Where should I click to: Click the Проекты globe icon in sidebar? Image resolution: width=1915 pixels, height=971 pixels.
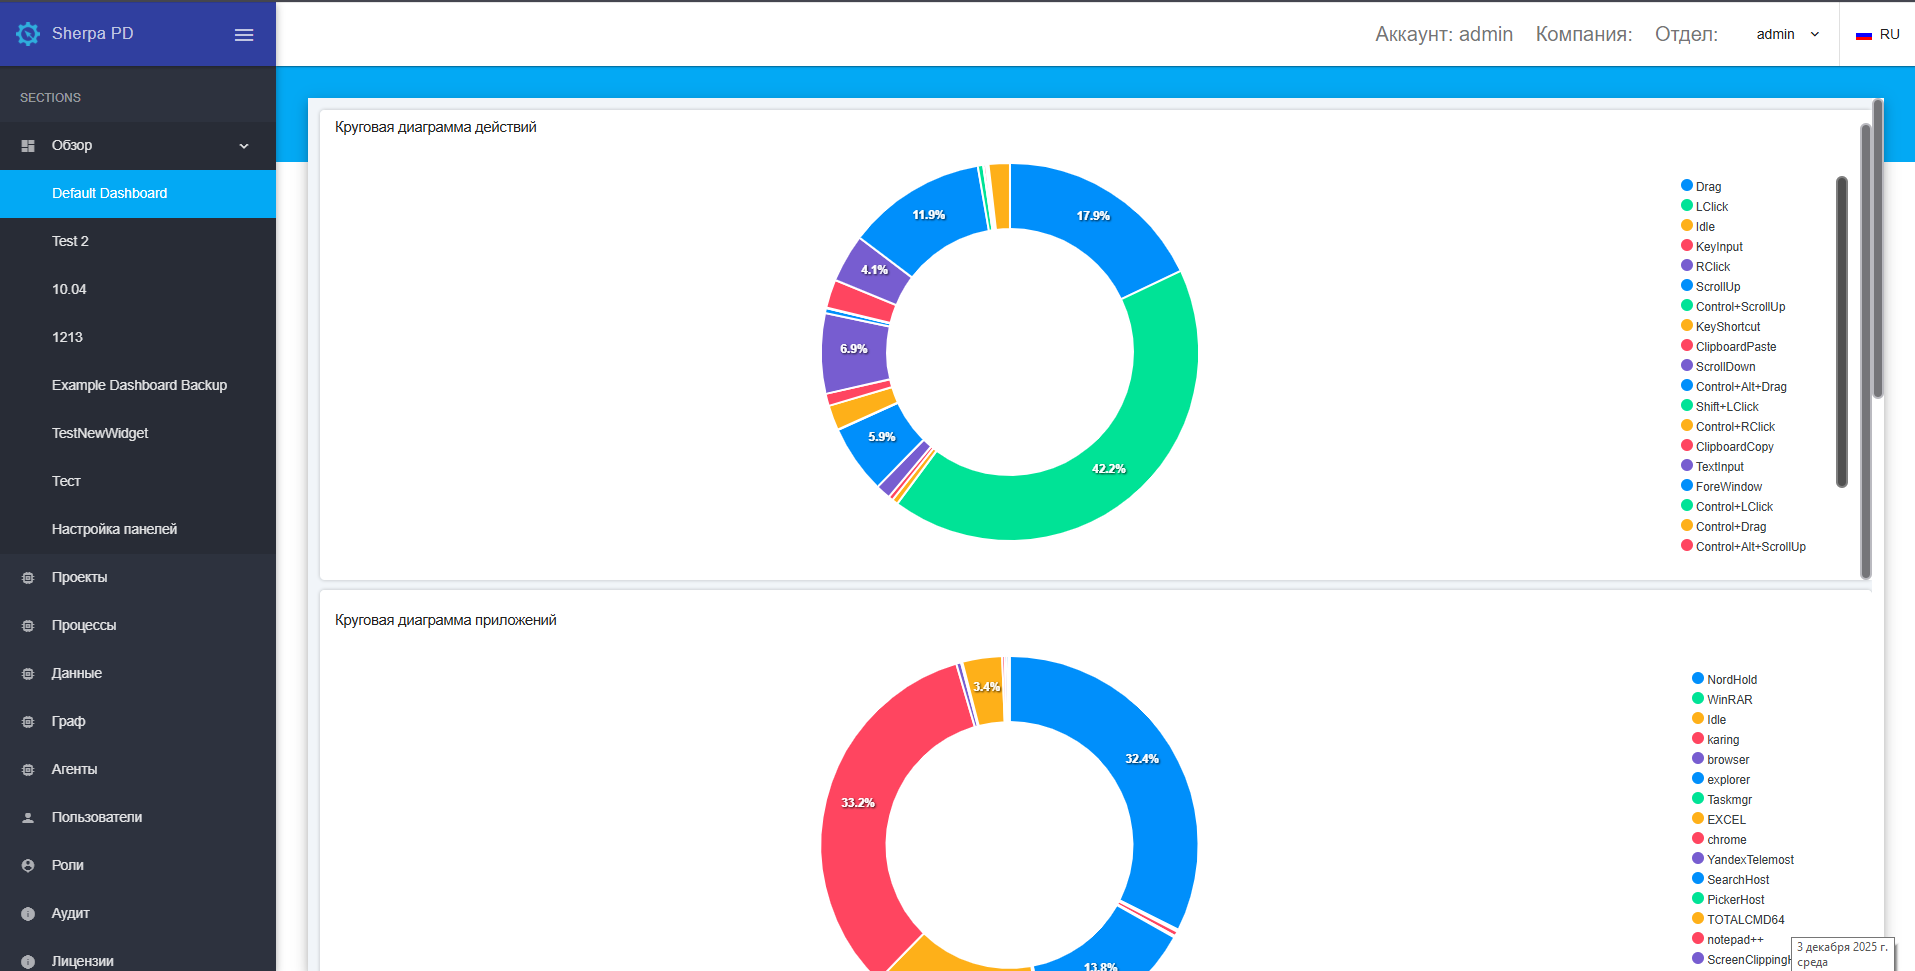[x=28, y=578]
